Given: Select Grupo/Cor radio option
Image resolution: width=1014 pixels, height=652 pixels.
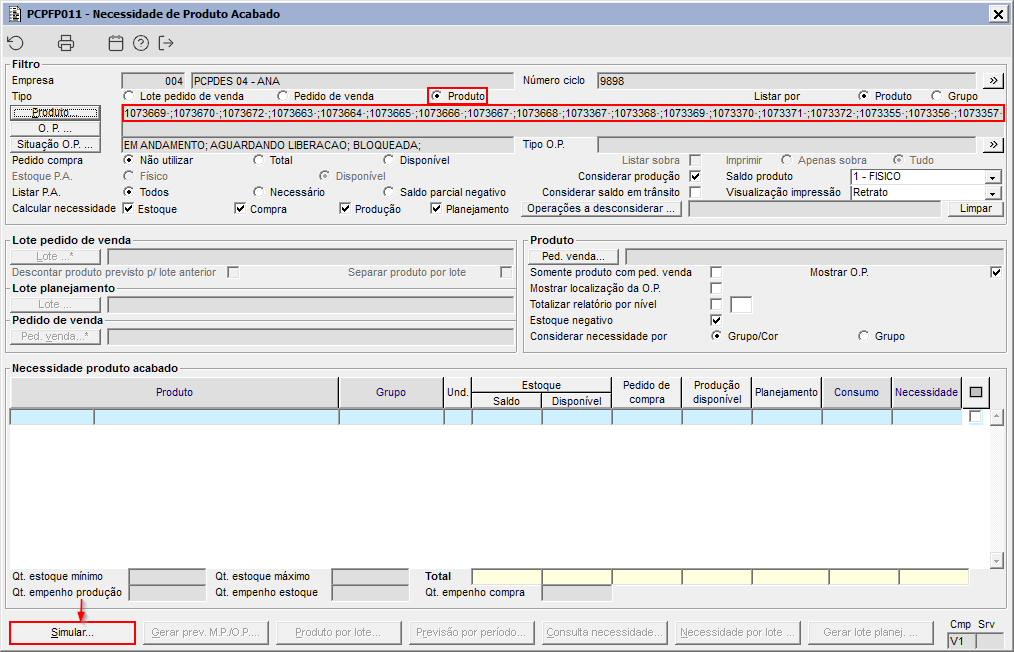Looking at the screenshot, I should pos(716,336).
